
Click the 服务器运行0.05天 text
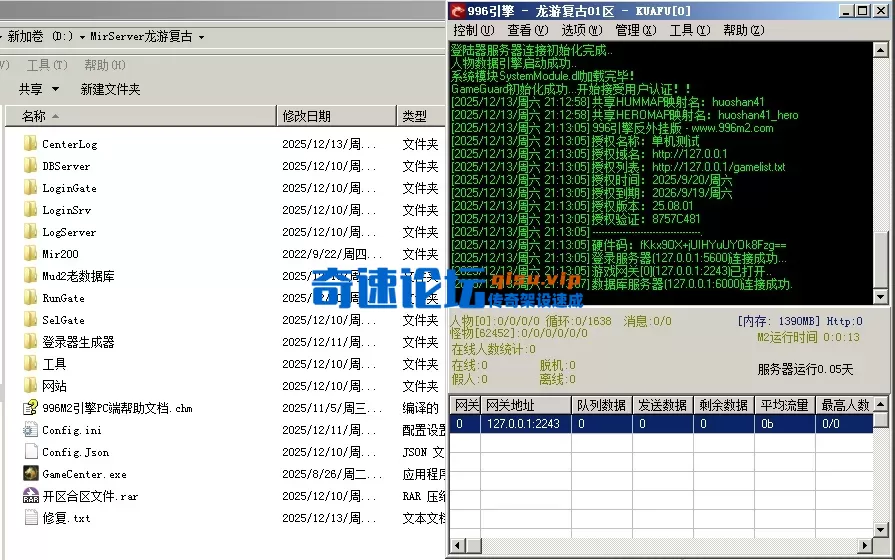coord(805,369)
